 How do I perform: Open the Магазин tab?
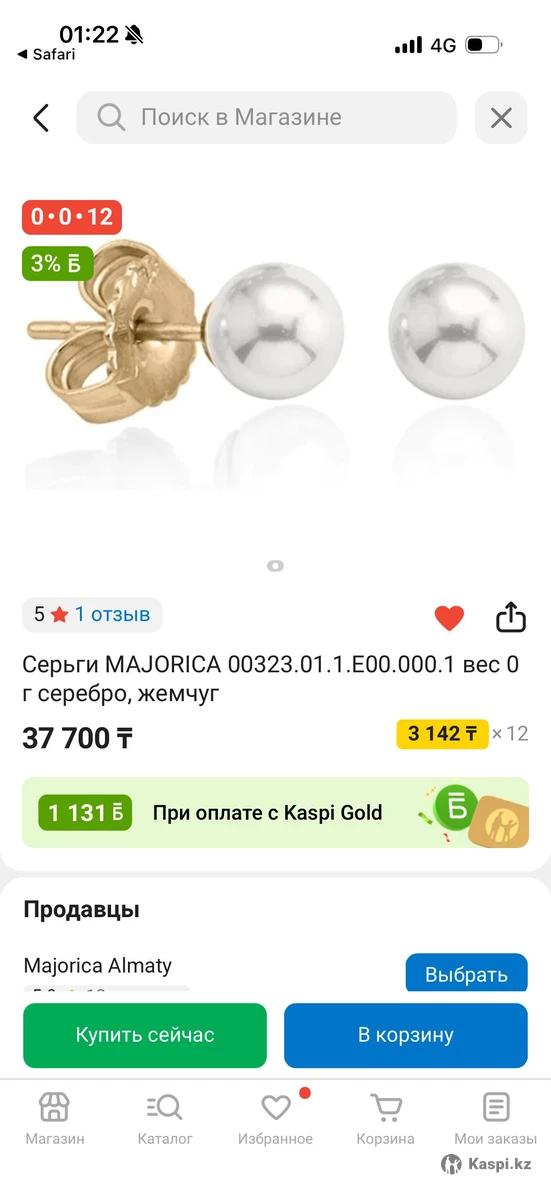coord(55,1118)
